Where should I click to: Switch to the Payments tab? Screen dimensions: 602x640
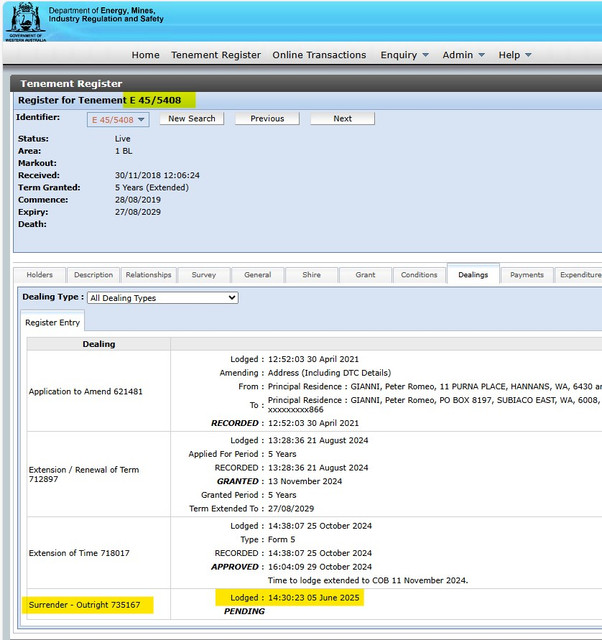point(527,275)
